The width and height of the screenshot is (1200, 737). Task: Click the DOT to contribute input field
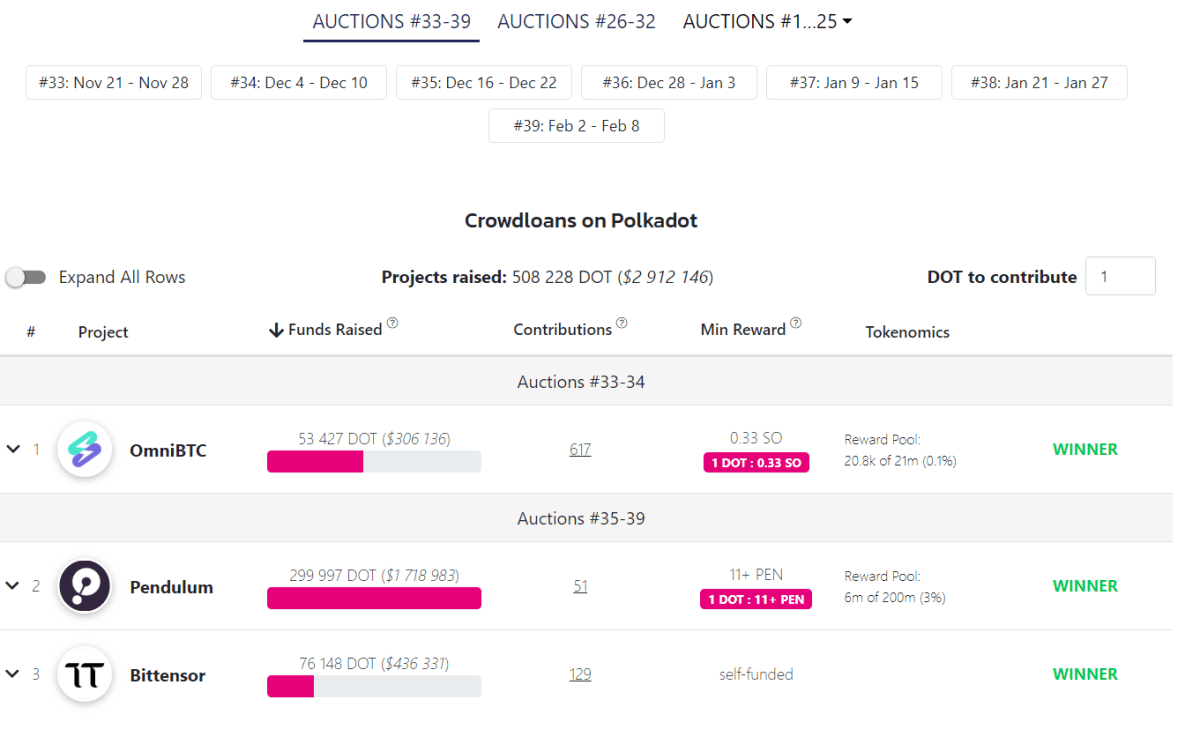[x=1120, y=276]
